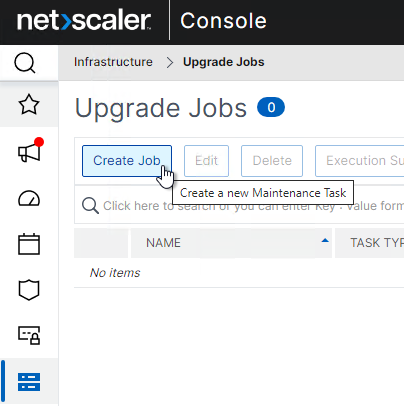Open the search icon in sidebar
The height and width of the screenshot is (406, 404).
(x=25, y=63)
